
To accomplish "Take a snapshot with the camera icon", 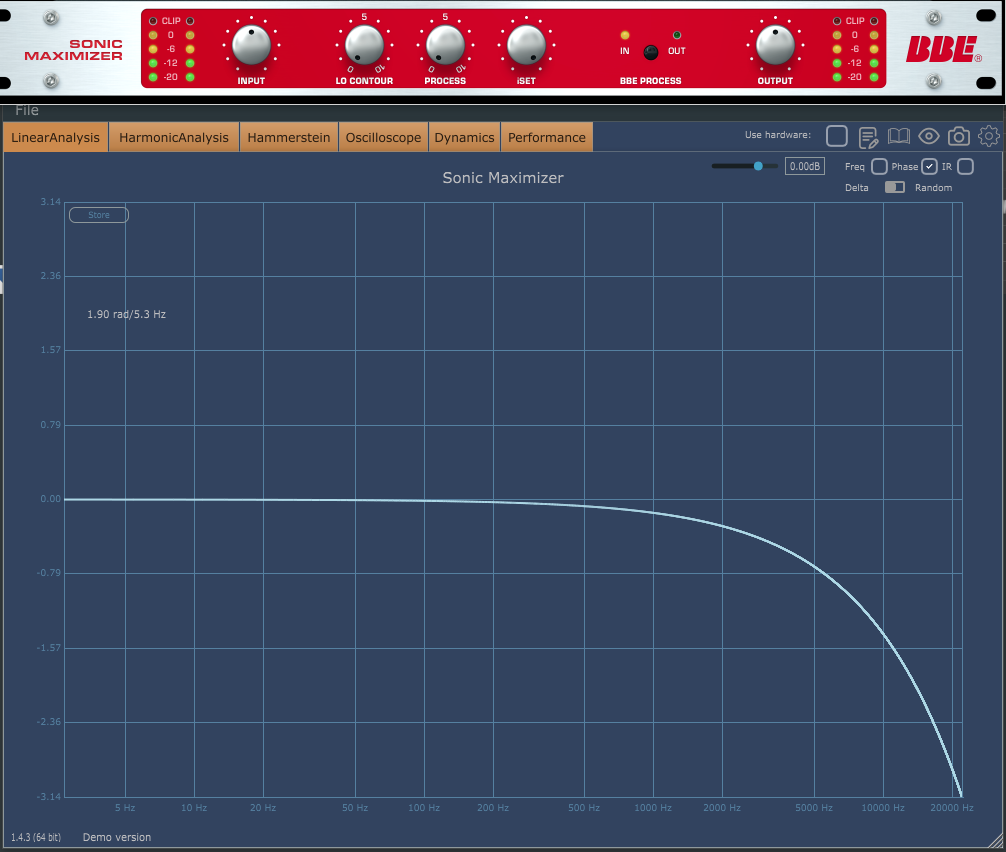I will (959, 136).
